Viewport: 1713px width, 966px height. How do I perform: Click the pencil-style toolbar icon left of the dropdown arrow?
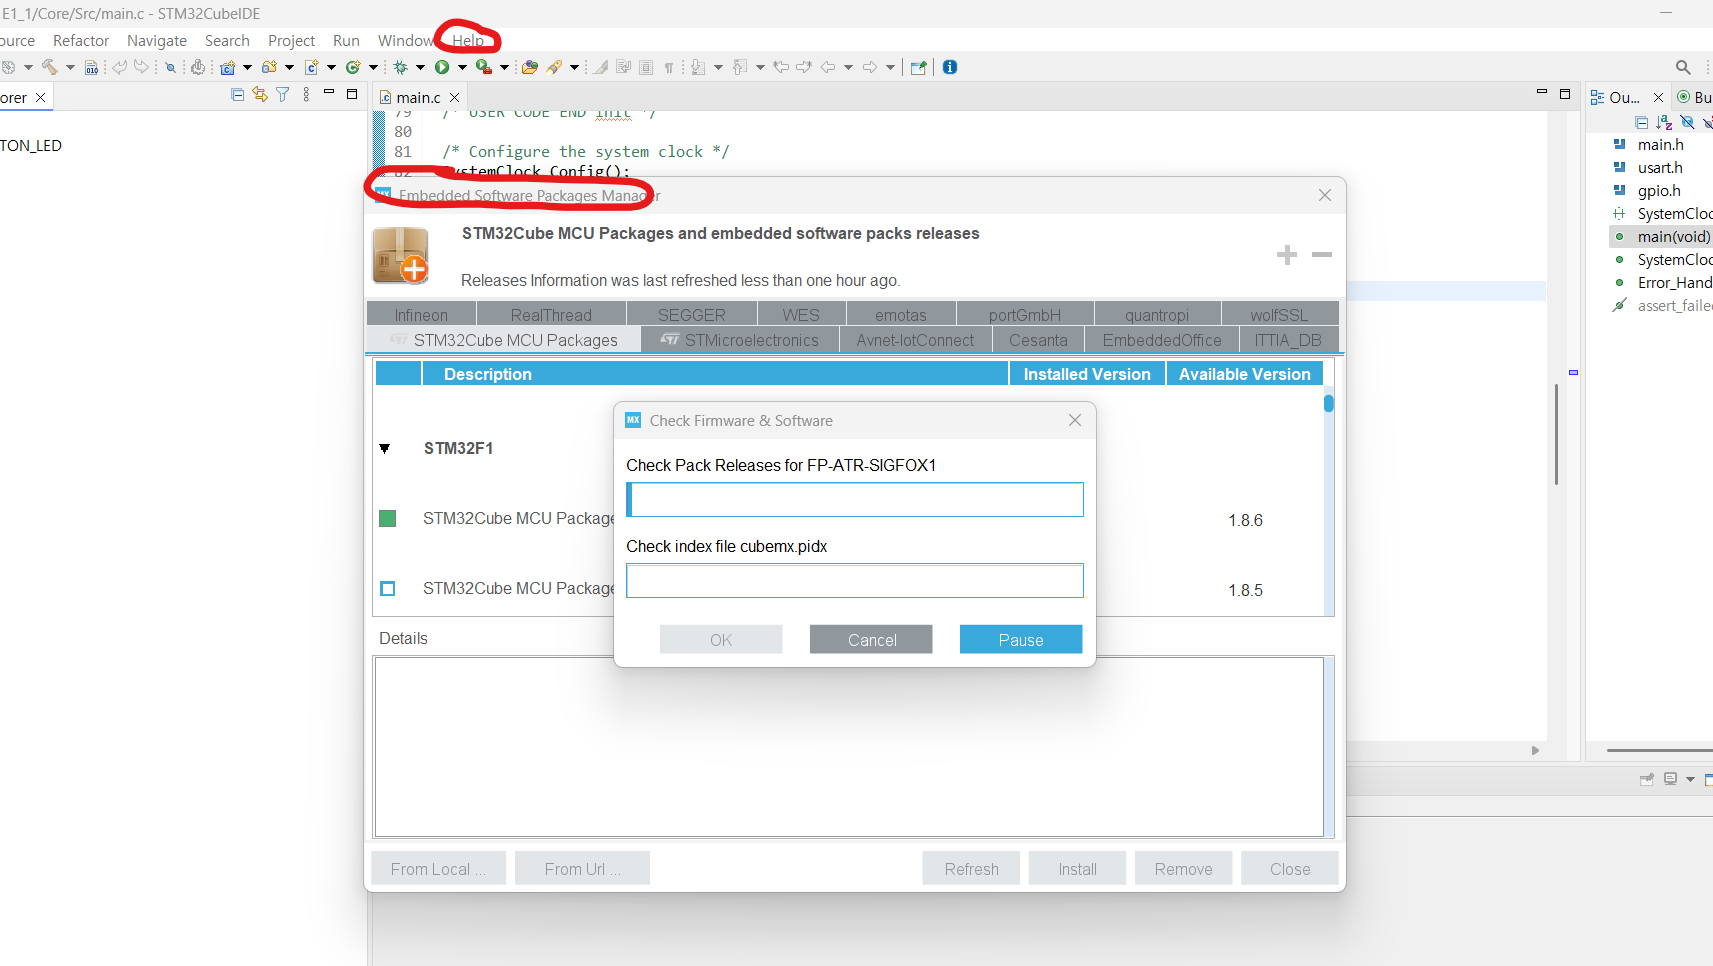[554, 67]
